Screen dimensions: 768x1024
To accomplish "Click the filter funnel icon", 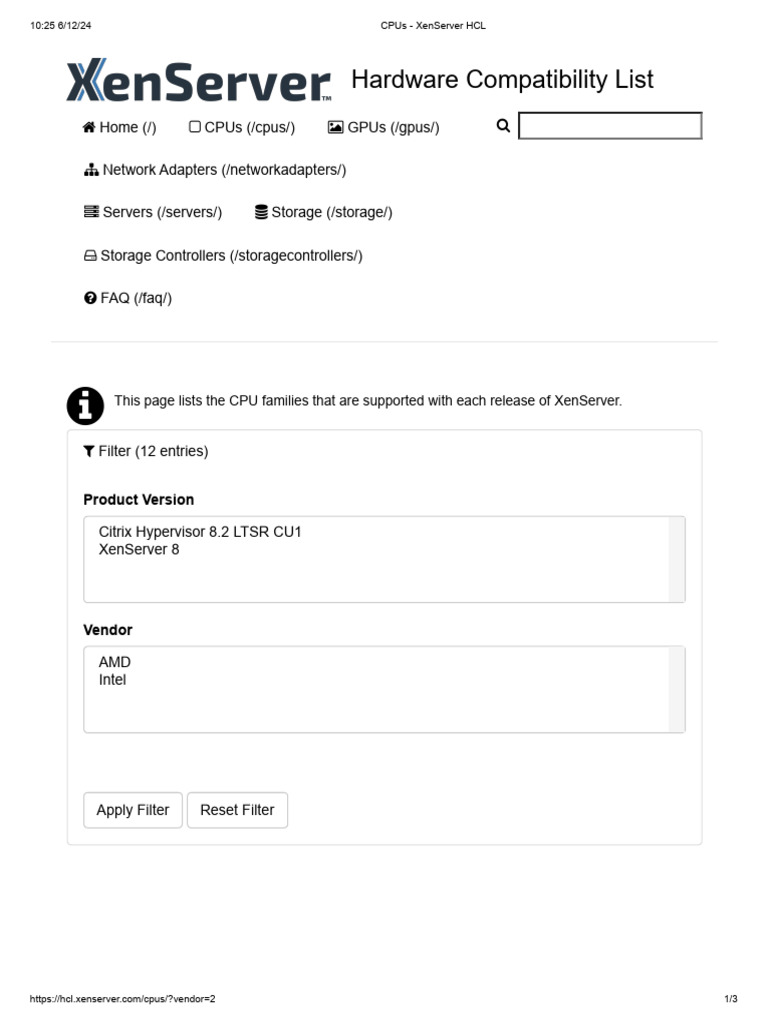I will (x=89, y=452).
